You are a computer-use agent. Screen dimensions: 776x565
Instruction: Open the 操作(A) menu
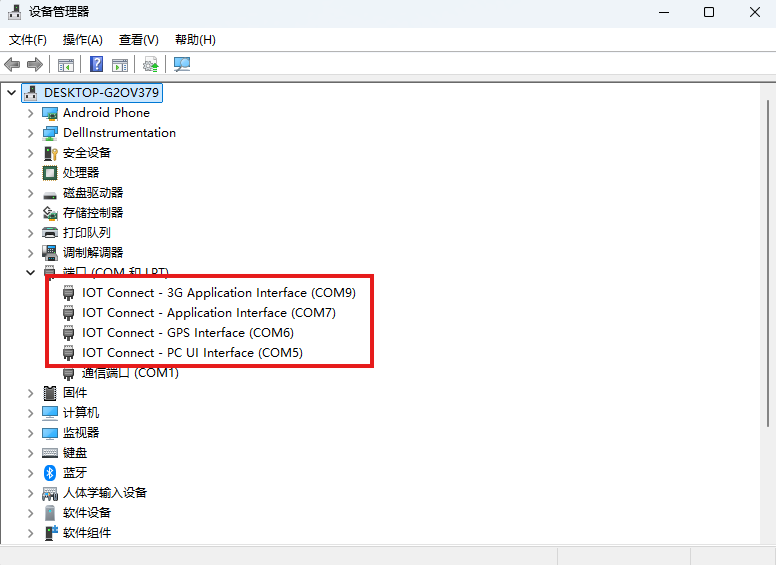(82, 40)
